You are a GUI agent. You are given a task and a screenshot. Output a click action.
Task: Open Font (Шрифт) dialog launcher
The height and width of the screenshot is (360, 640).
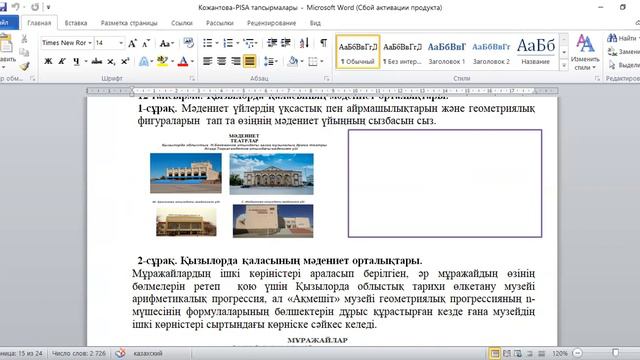[192, 78]
